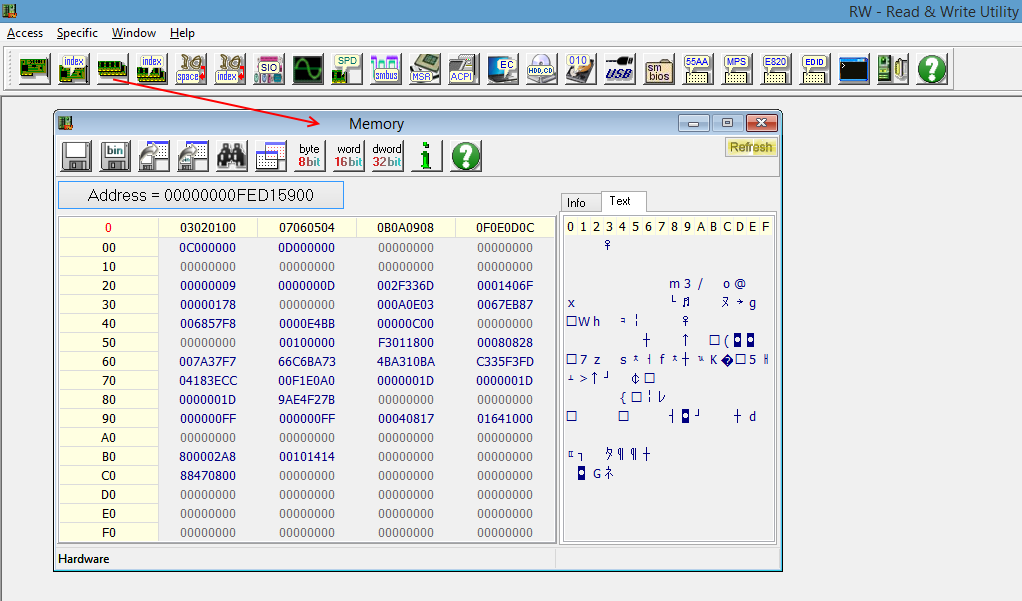Open the SMBus device tool
The width and height of the screenshot is (1022, 601).
click(x=386, y=69)
